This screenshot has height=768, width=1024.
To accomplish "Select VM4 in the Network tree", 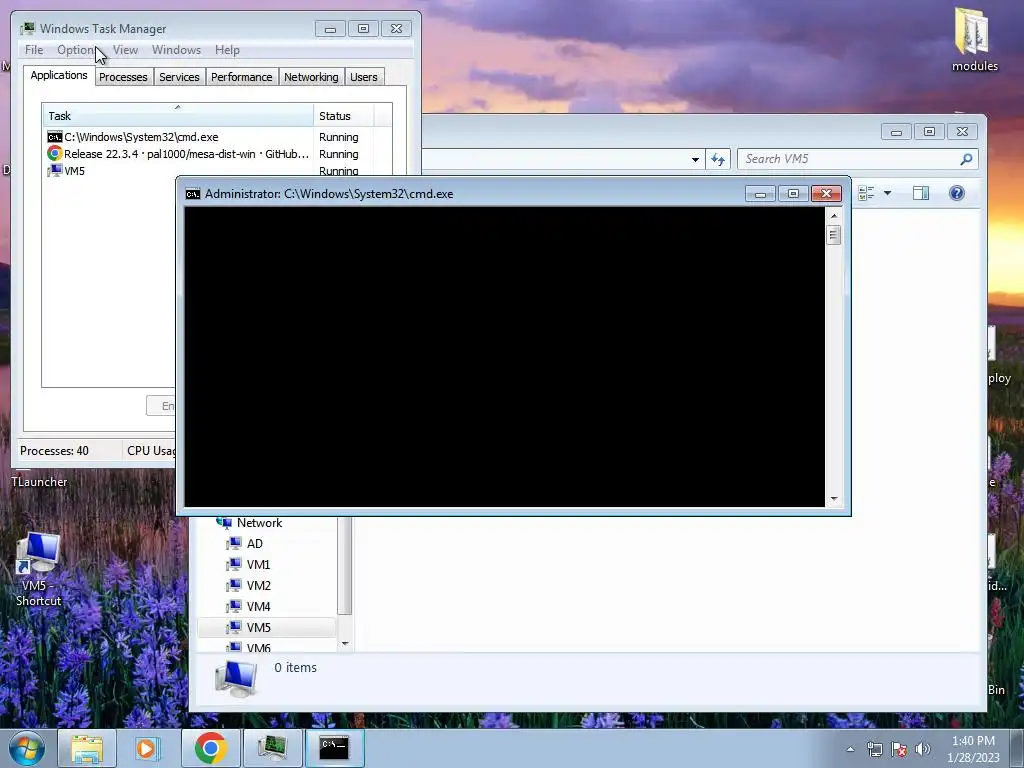I will tap(258, 607).
